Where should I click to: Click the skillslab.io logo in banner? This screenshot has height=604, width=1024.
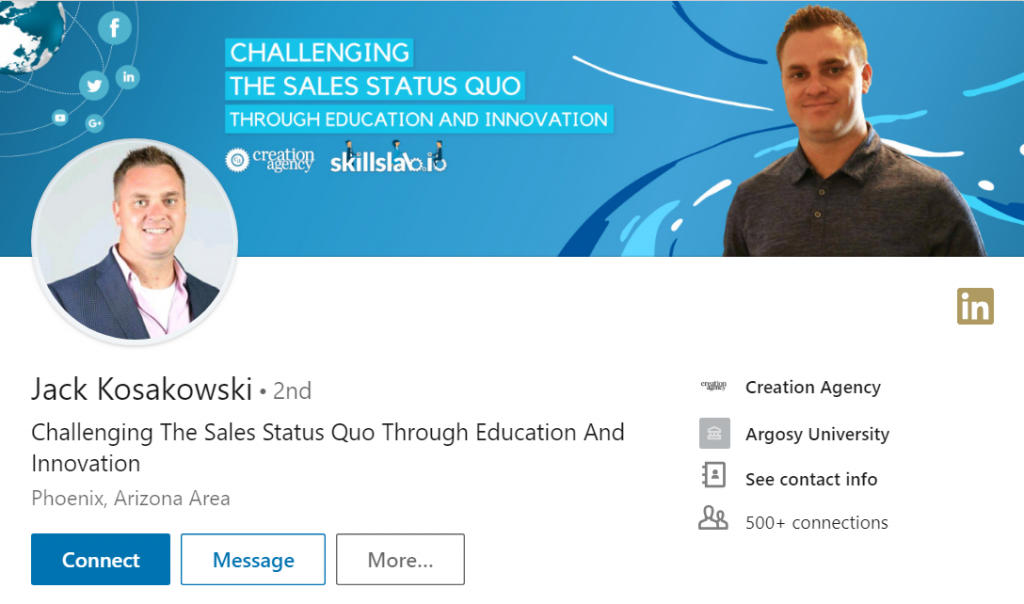click(388, 159)
